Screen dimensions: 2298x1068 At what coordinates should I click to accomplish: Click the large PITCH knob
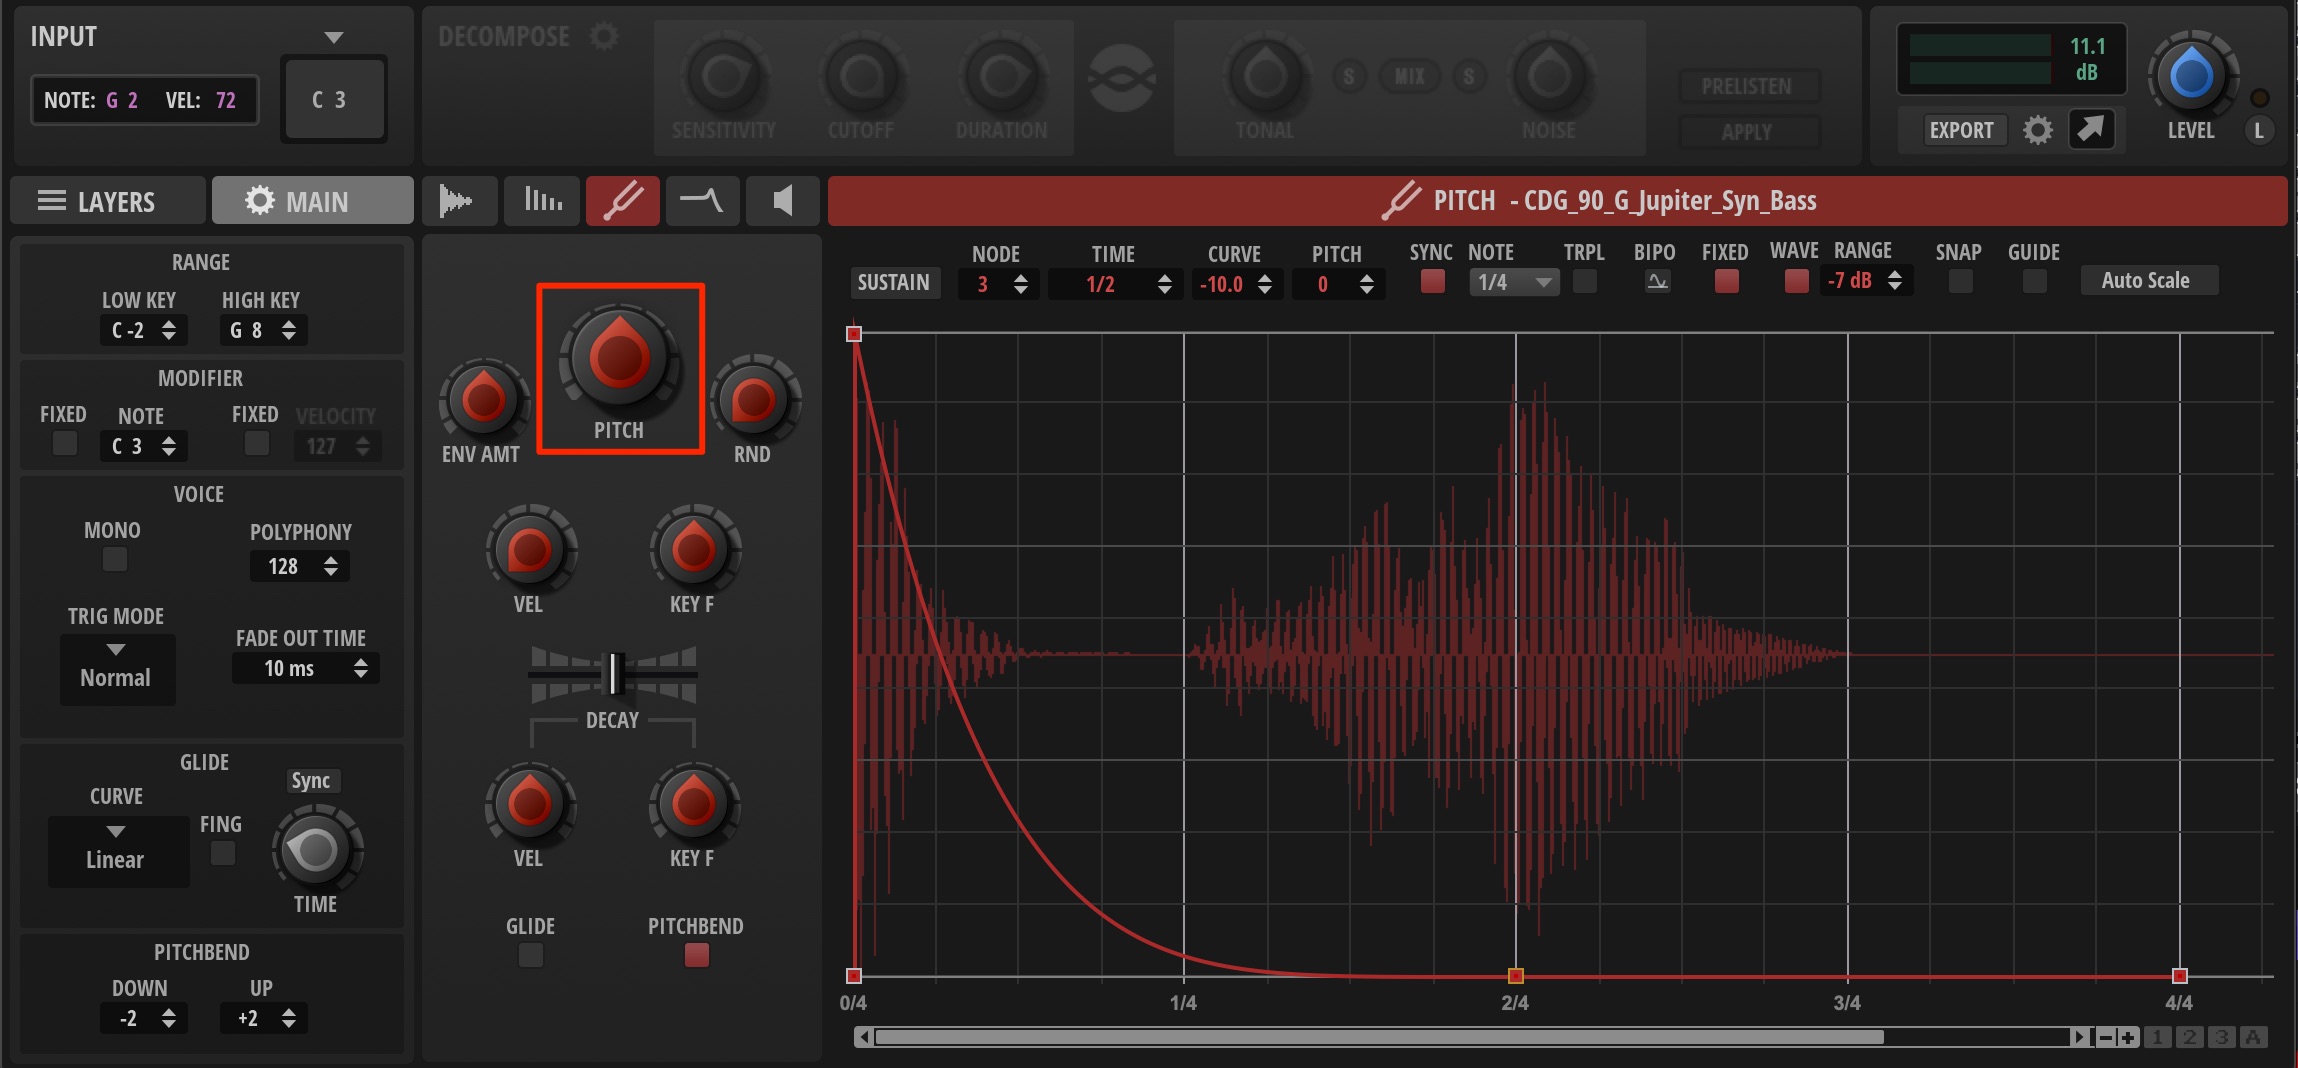tap(619, 358)
